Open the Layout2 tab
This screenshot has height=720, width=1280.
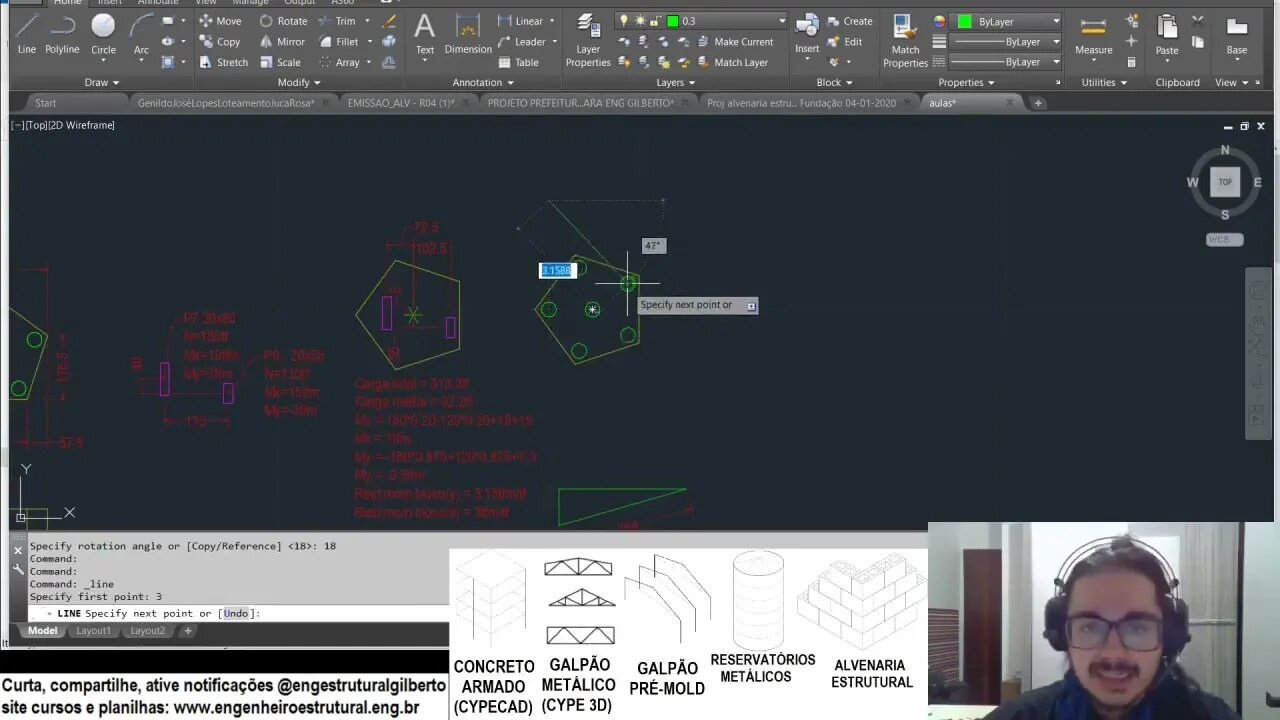click(147, 631)
